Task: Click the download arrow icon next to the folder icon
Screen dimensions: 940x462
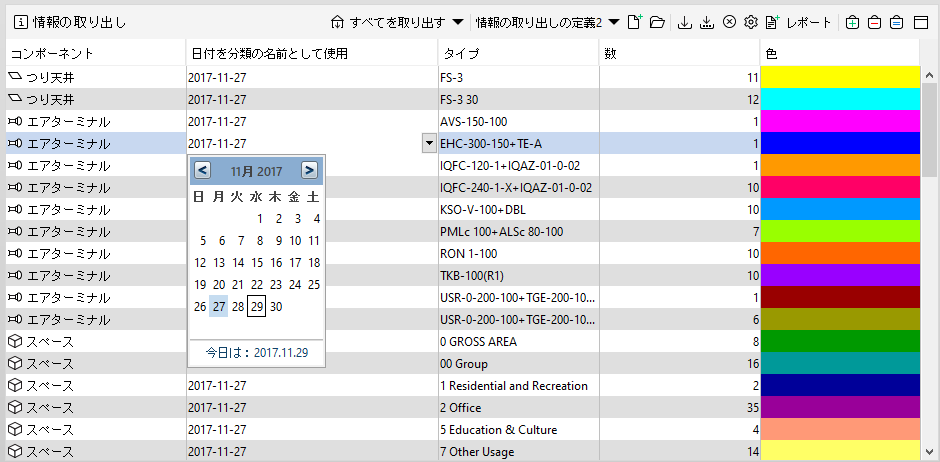Action: pos(685,23)
